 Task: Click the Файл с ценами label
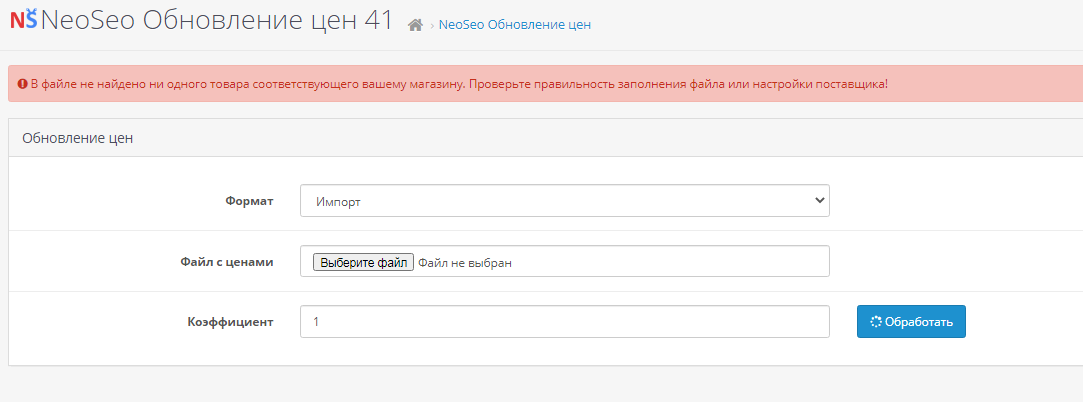(227, 262)
